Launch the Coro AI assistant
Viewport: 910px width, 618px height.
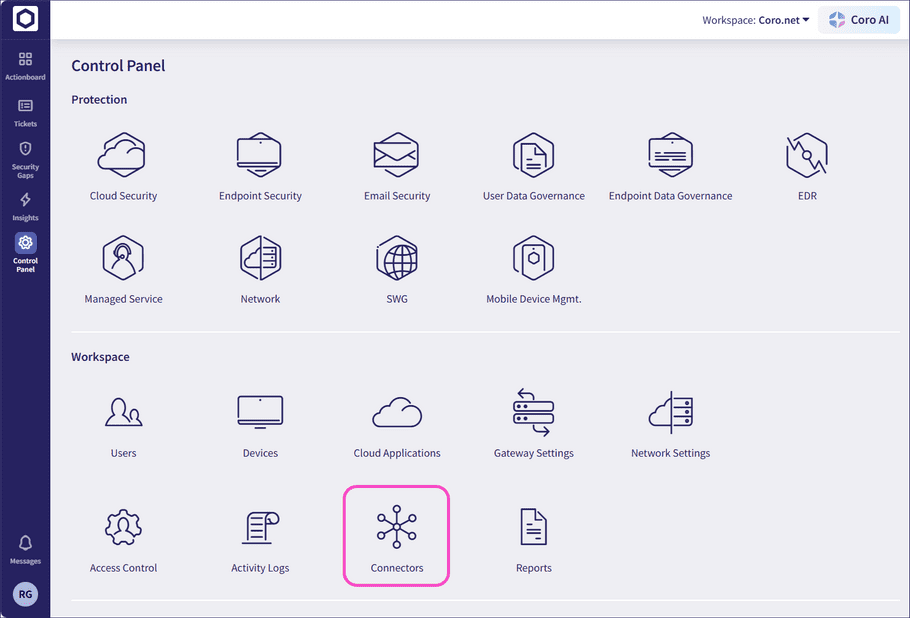coord(858,20)
